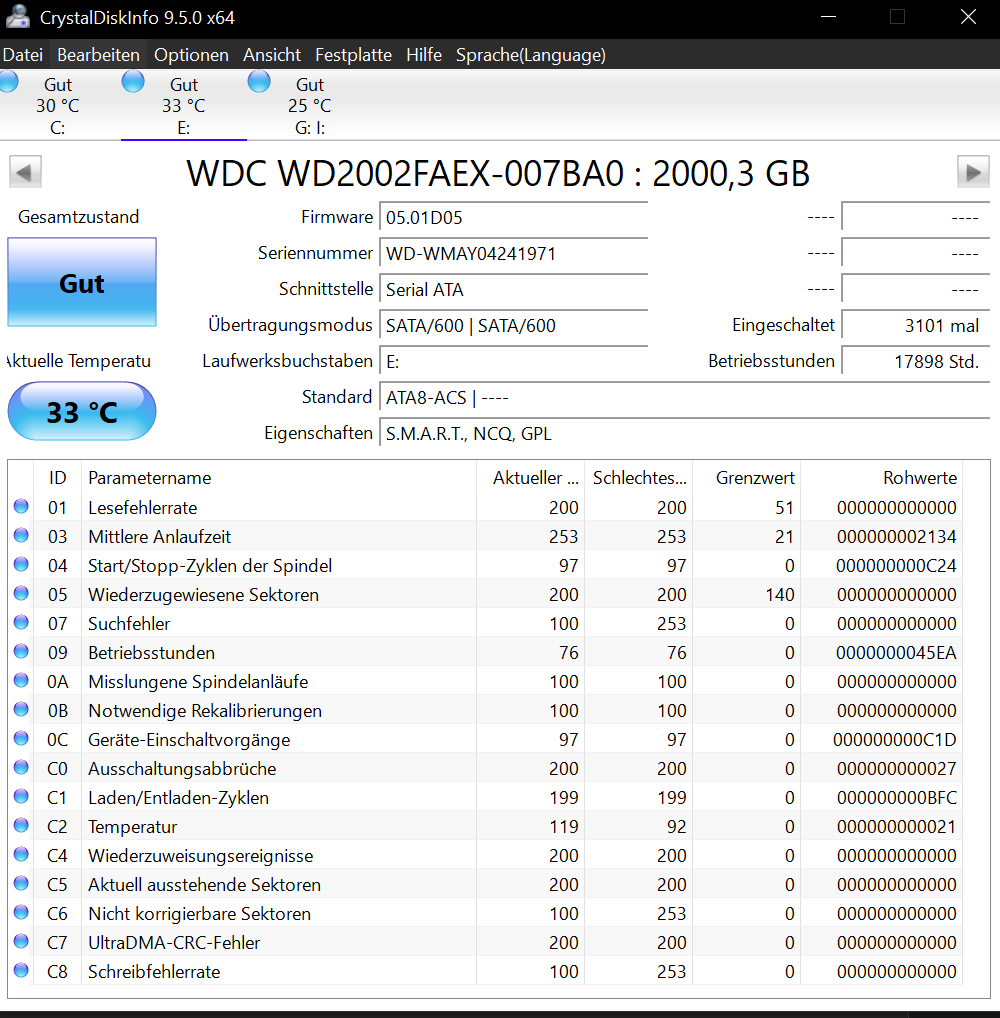Click status dot of Geräte-Einschaltvorgänge row
Screen dimensions: 1000x1018
coord(21,738)
